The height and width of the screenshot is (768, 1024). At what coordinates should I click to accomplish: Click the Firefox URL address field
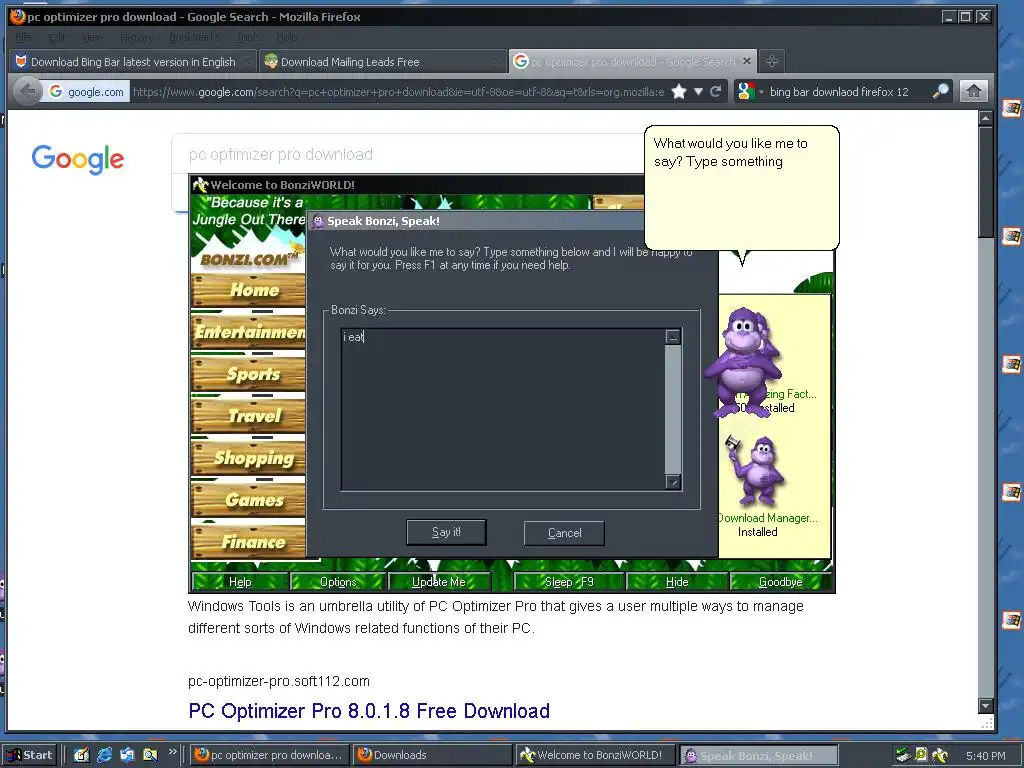tap(398, 91)
